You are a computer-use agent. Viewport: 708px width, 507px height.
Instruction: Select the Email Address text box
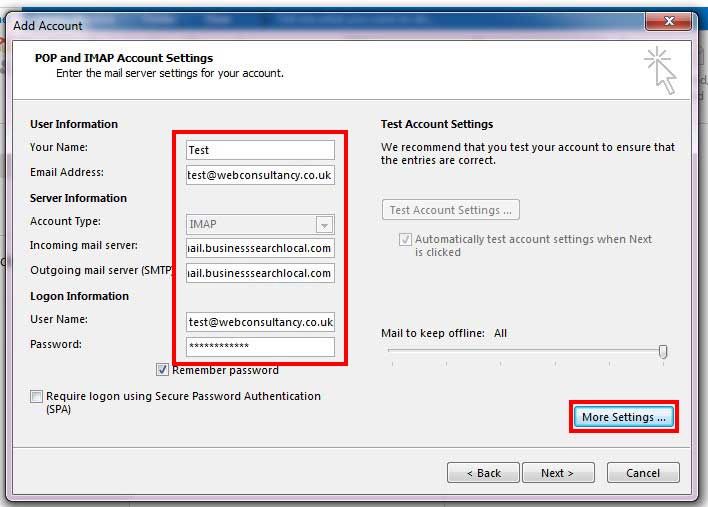click(x=260, y=175)
